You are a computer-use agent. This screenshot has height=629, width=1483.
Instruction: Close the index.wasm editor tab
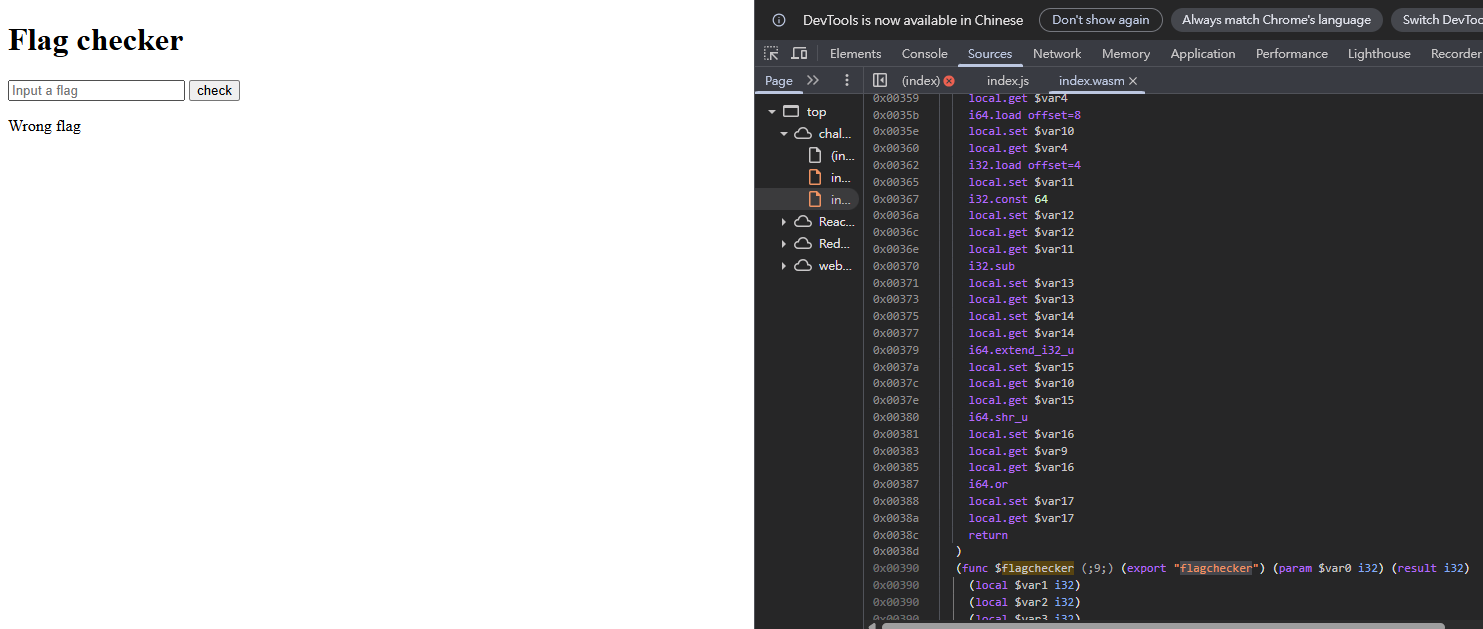click(1133, 81)
